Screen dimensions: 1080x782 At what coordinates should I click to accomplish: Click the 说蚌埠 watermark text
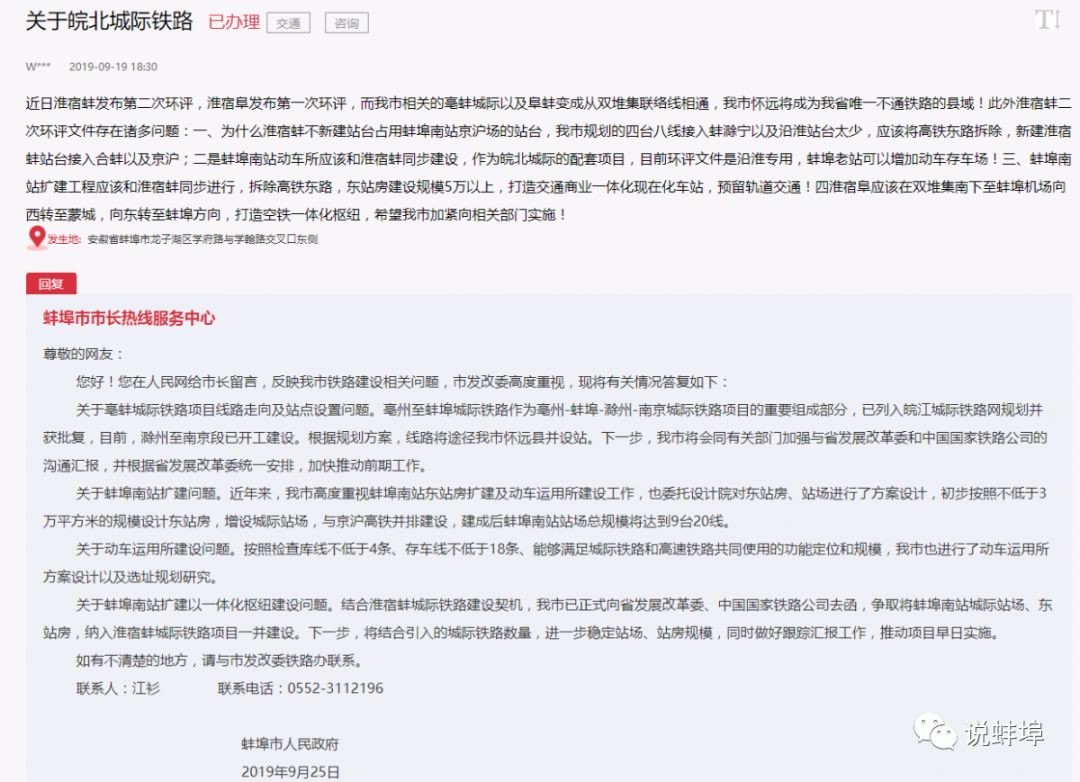click(x=1004, y=733)
